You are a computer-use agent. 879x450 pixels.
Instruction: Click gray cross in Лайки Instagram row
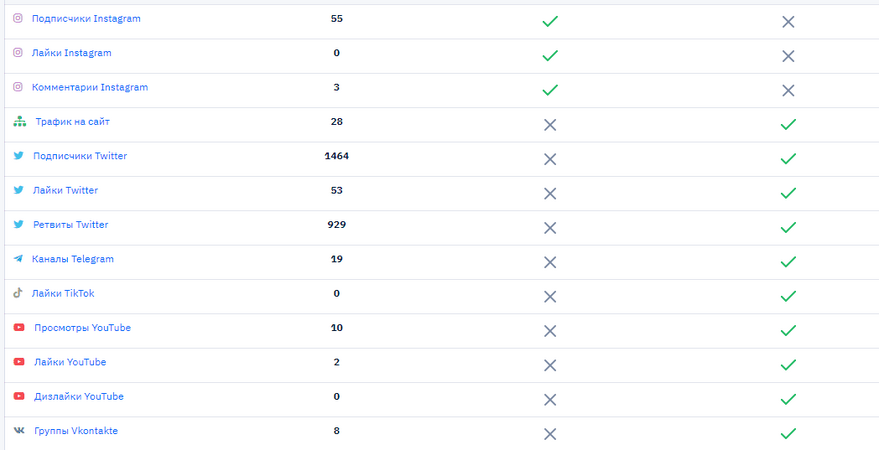pyautogui.click(x=788, y=56)
